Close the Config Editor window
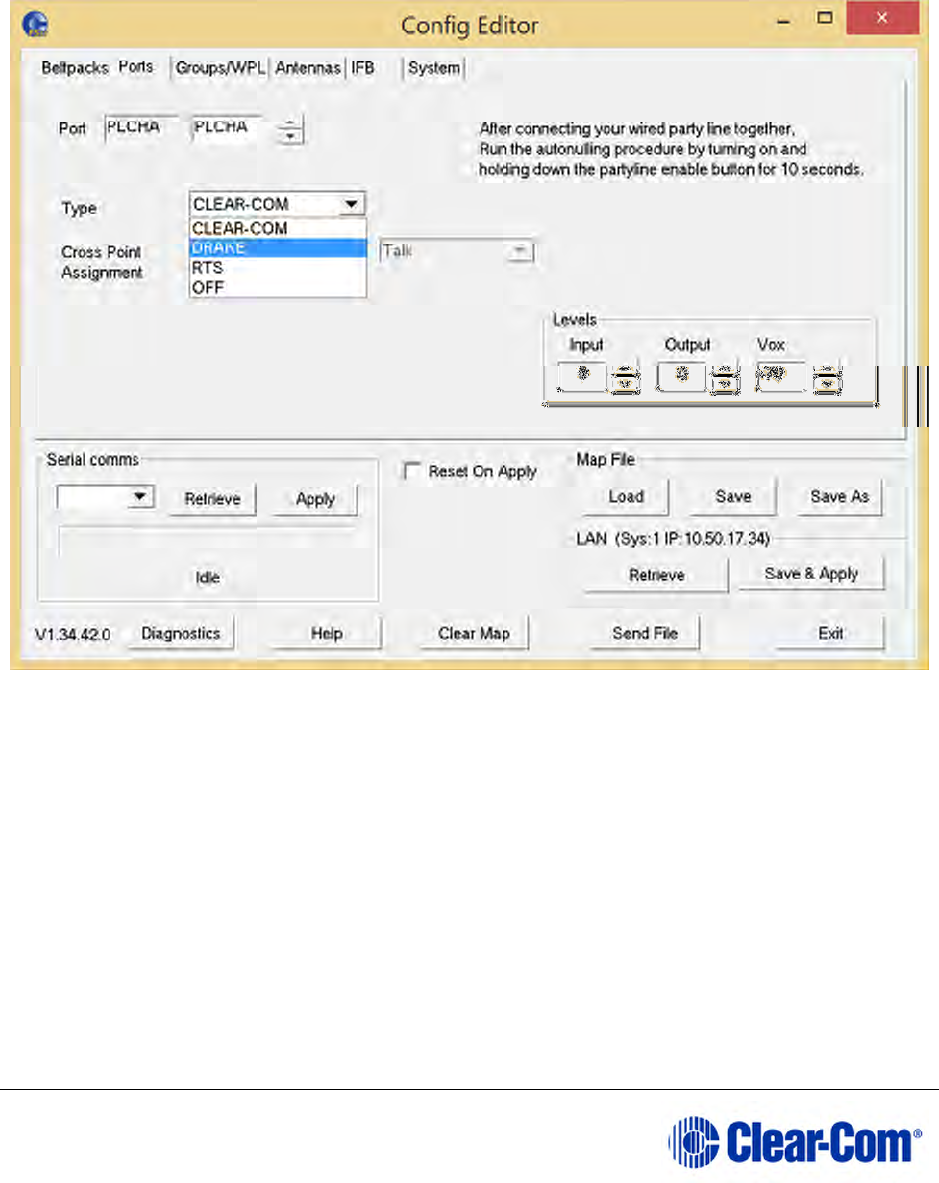Image resolution: width=939 pixels, height=1183 pixels. pyautogui.click(x=882, y=17)
